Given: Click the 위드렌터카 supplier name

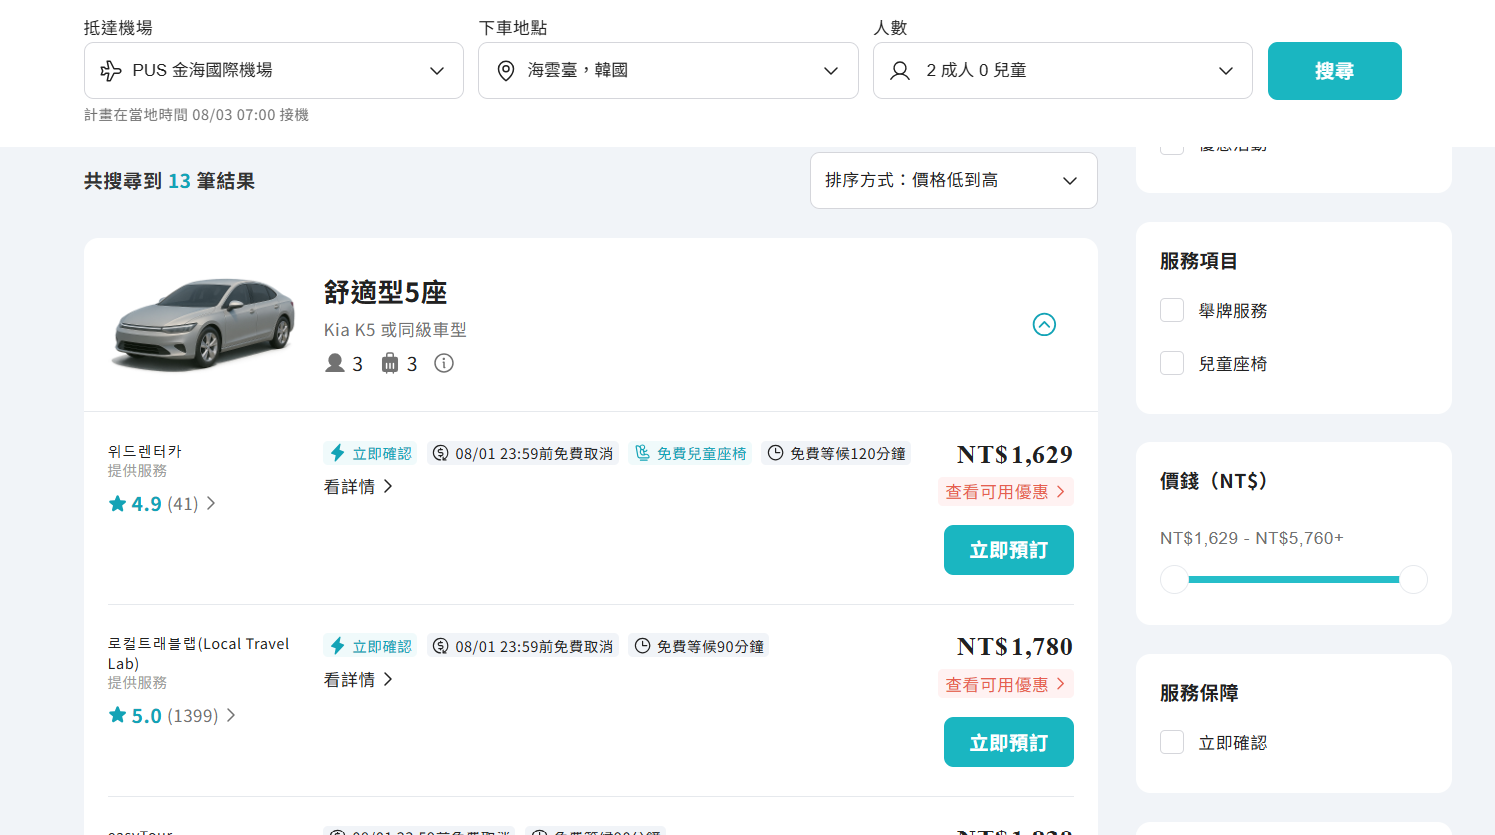Looking at the screenshot, I should tap(145, 451).
